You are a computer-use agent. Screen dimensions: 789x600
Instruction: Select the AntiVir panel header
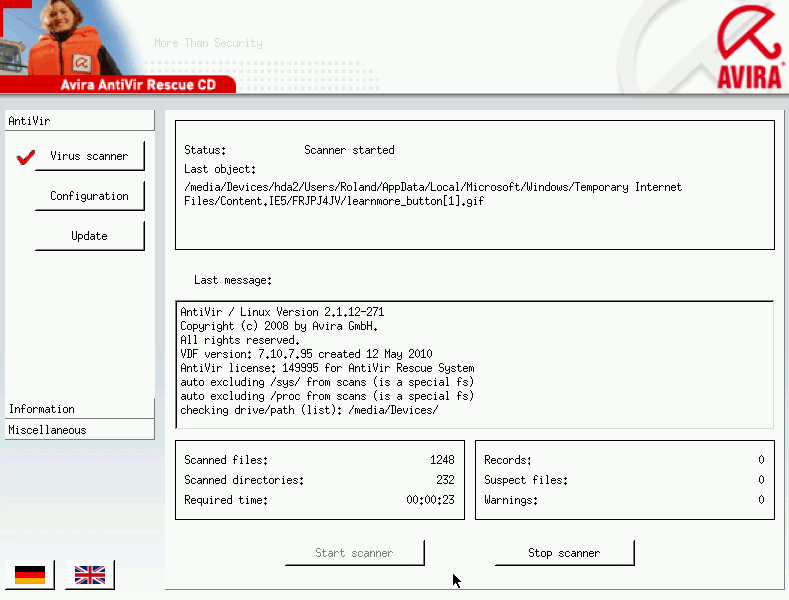click(80, 121)
